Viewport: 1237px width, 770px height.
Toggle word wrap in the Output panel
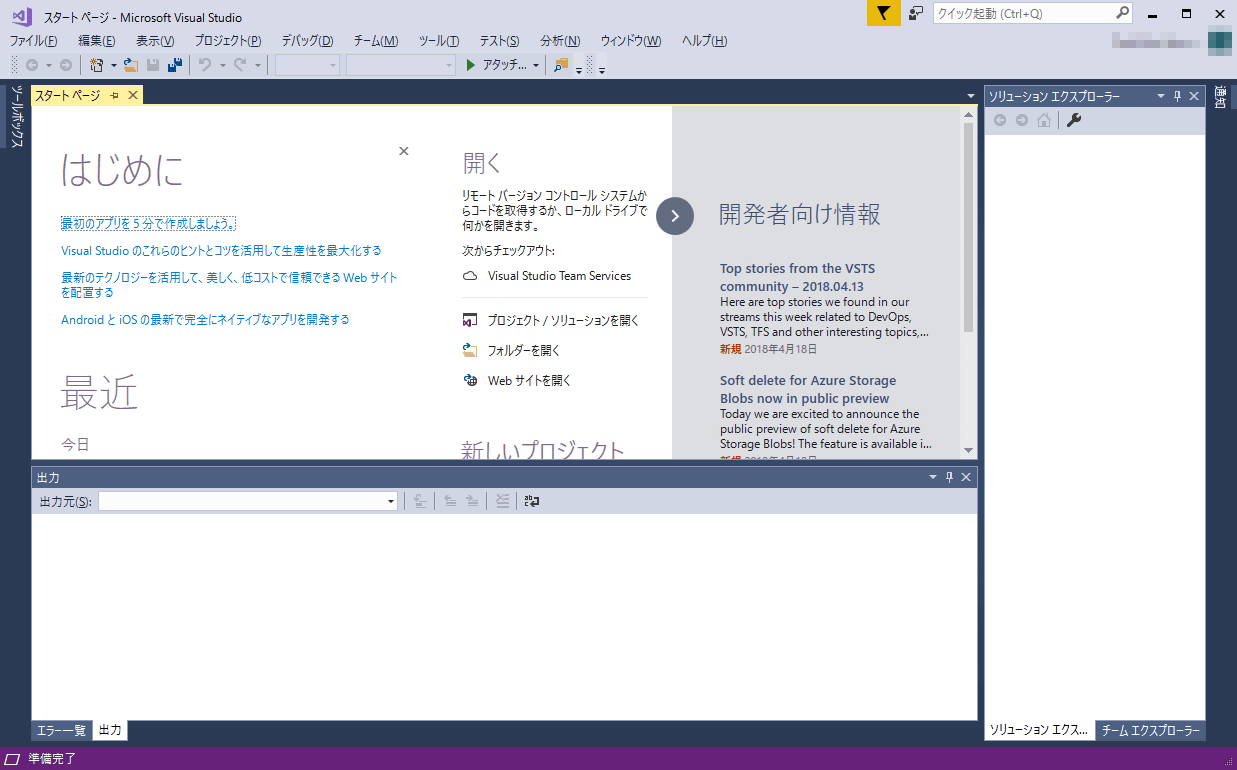532,501
